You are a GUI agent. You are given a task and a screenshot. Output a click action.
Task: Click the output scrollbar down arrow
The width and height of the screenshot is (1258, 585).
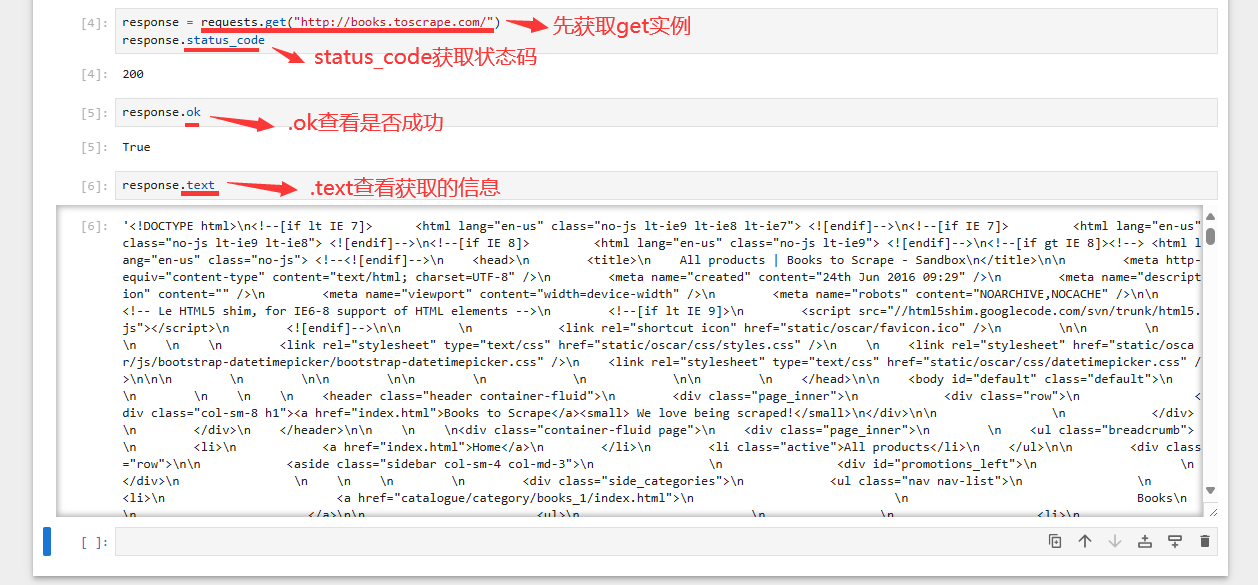(x=1210, y=491)
